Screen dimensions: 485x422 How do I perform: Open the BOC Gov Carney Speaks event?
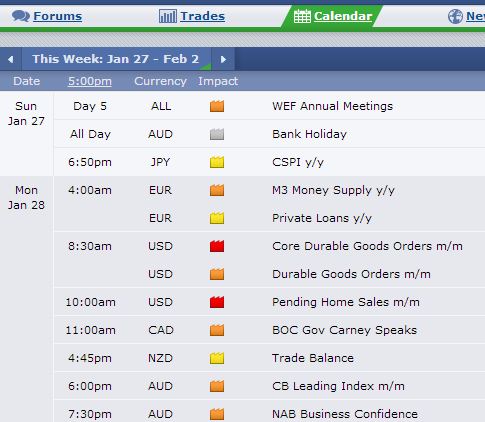tap(344, 330)
